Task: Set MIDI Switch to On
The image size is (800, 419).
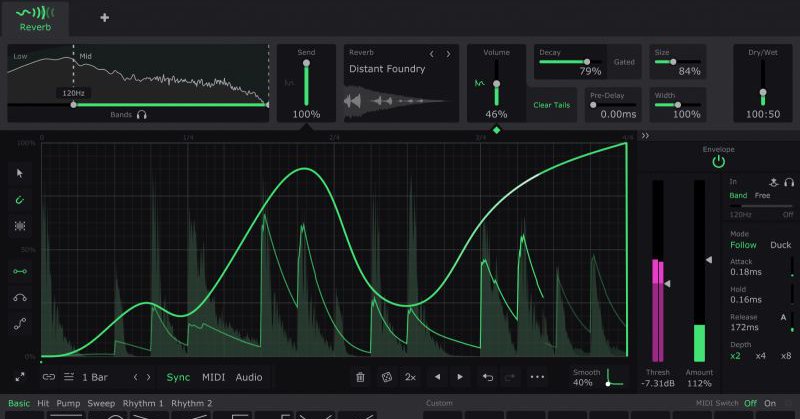Action: click(770, 403)
